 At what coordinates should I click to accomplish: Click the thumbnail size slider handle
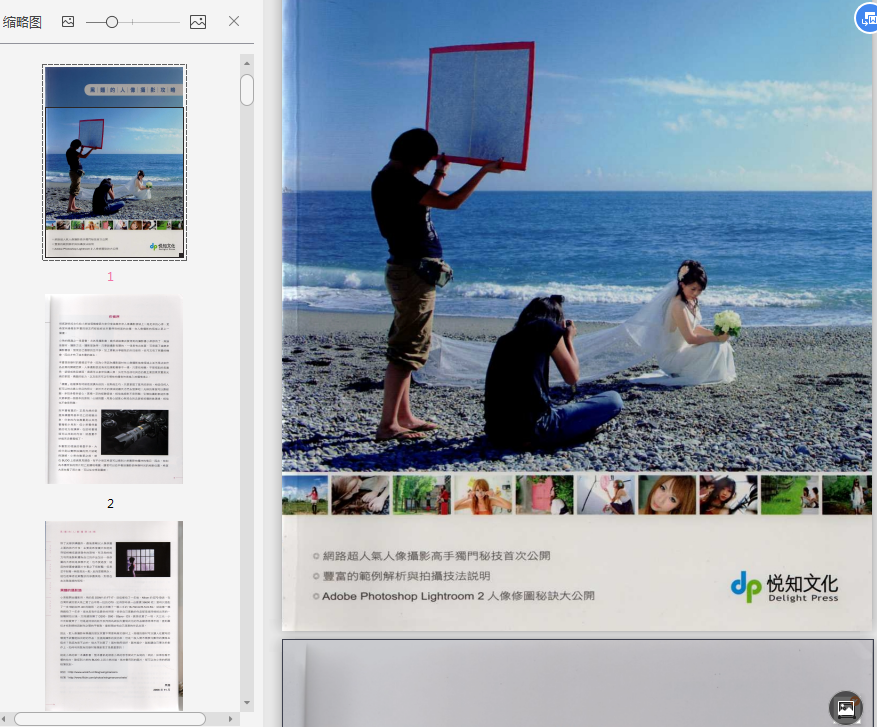[x=112, y=22]
